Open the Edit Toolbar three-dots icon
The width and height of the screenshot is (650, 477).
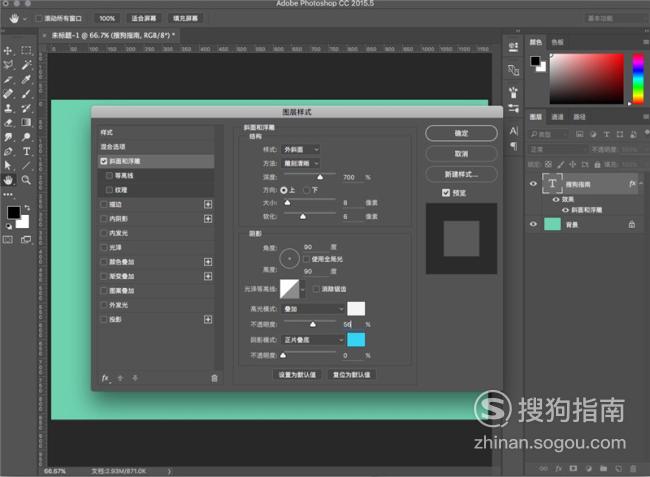pyautogui.click(x=8, y=194)
